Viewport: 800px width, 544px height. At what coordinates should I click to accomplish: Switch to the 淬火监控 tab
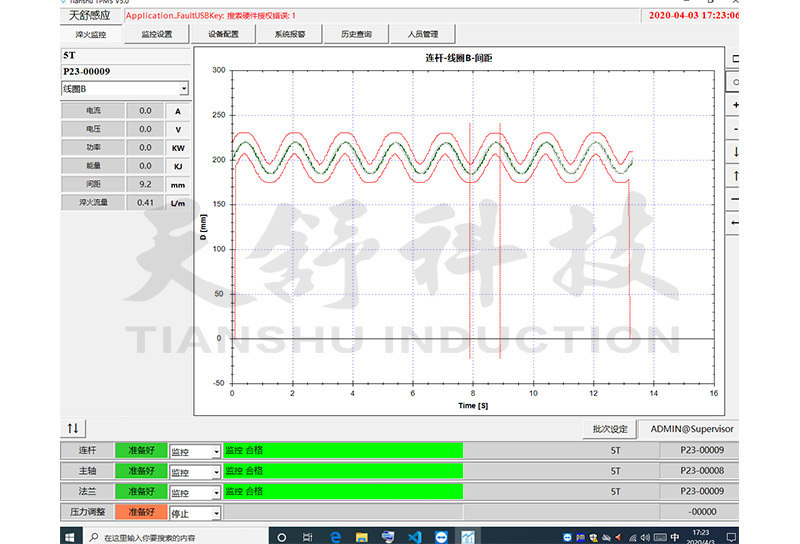pos(91,34)
